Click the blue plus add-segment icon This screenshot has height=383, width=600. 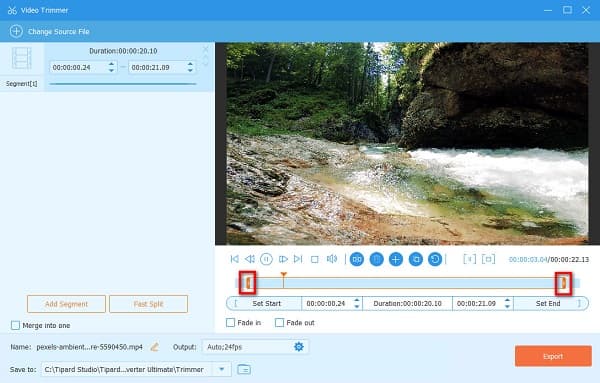point(396,259)
